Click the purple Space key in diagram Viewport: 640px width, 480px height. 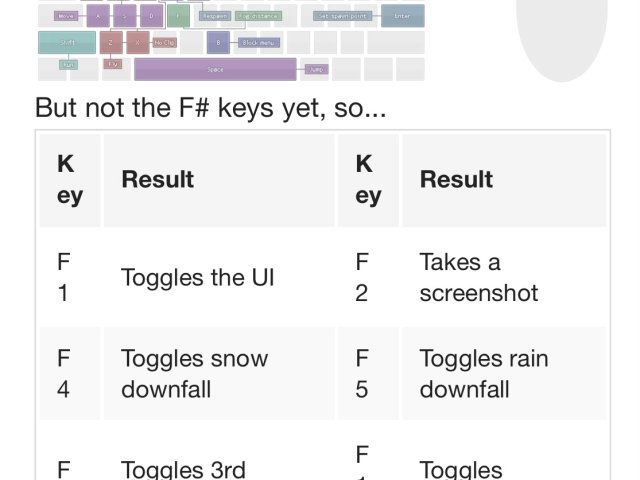[215, 69]
